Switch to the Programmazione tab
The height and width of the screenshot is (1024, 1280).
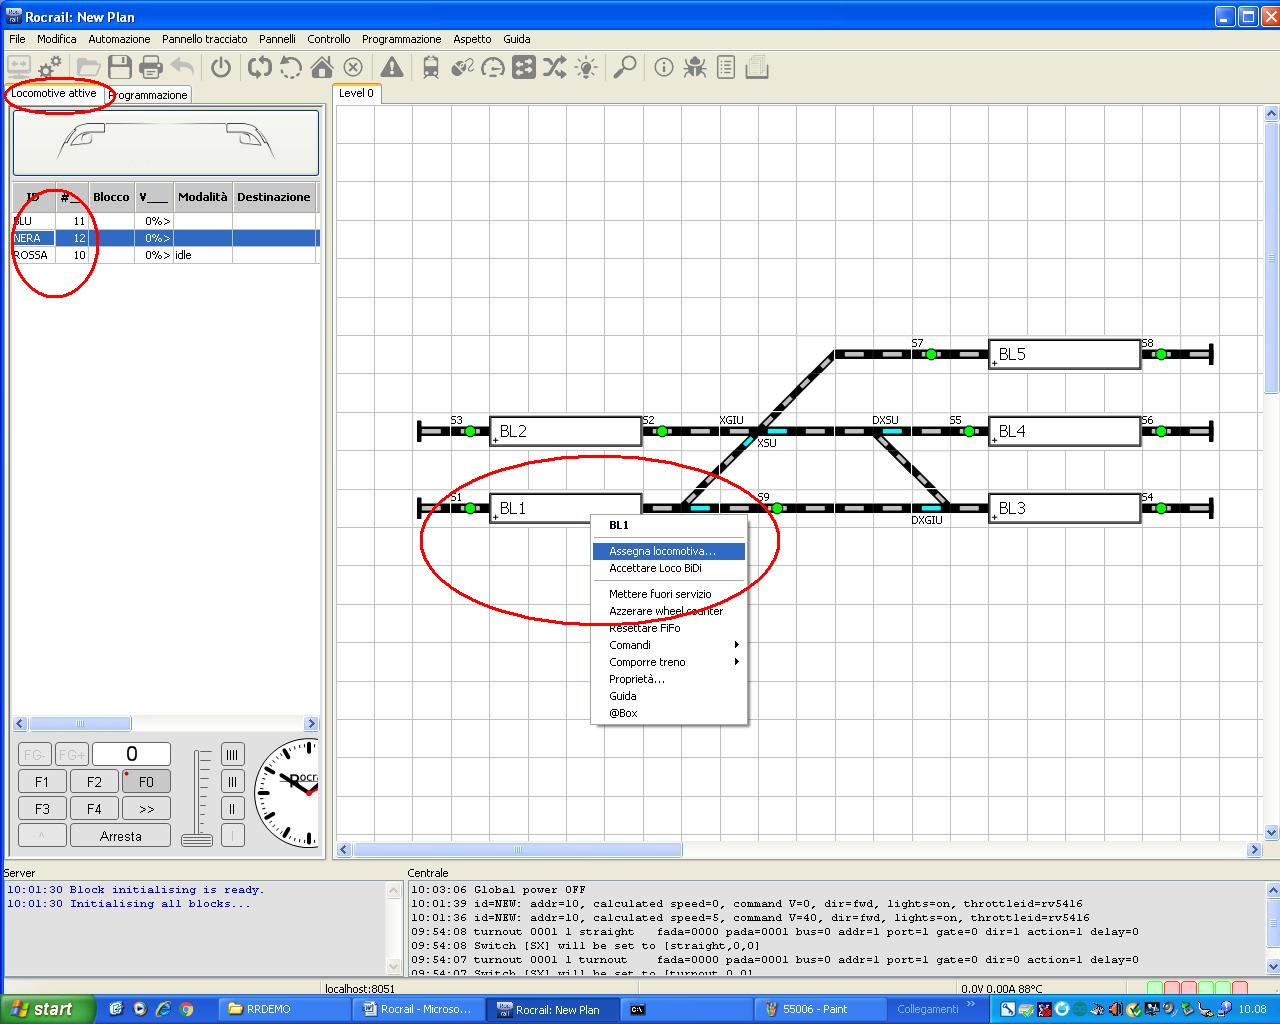pyautogui.click(x=148, y=95)
